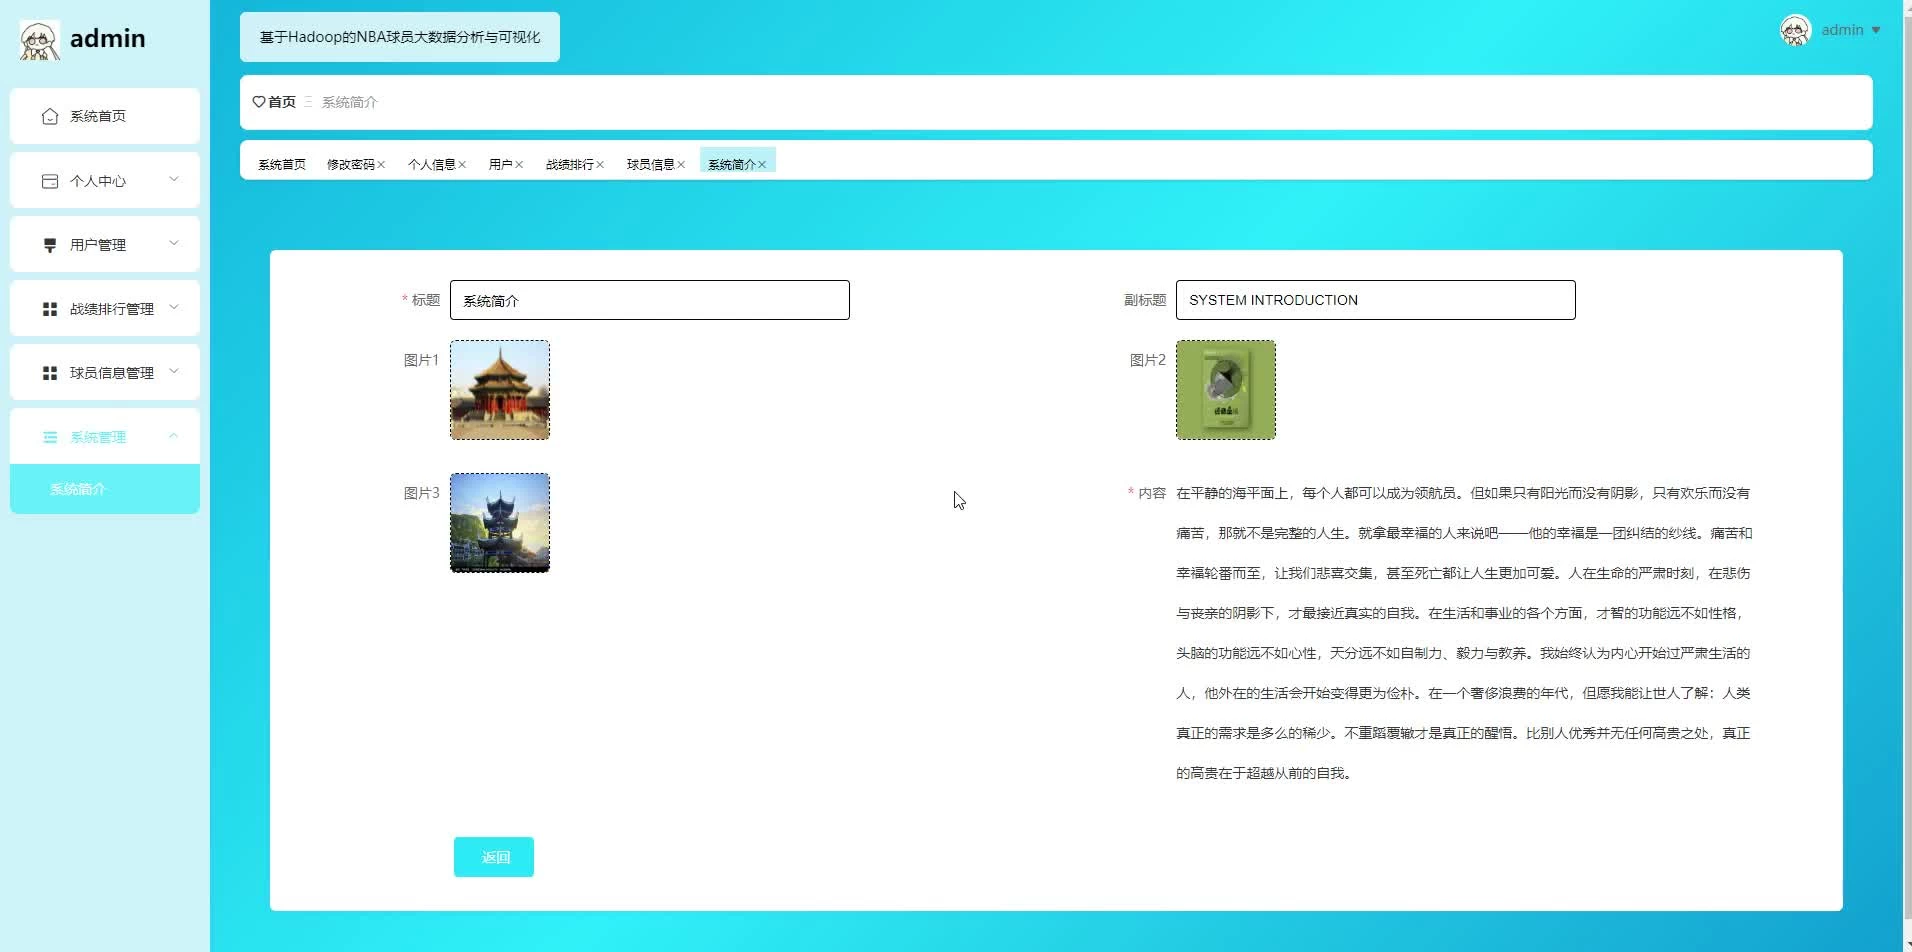Click the 副标题 input field

(x=1375, y=300)
